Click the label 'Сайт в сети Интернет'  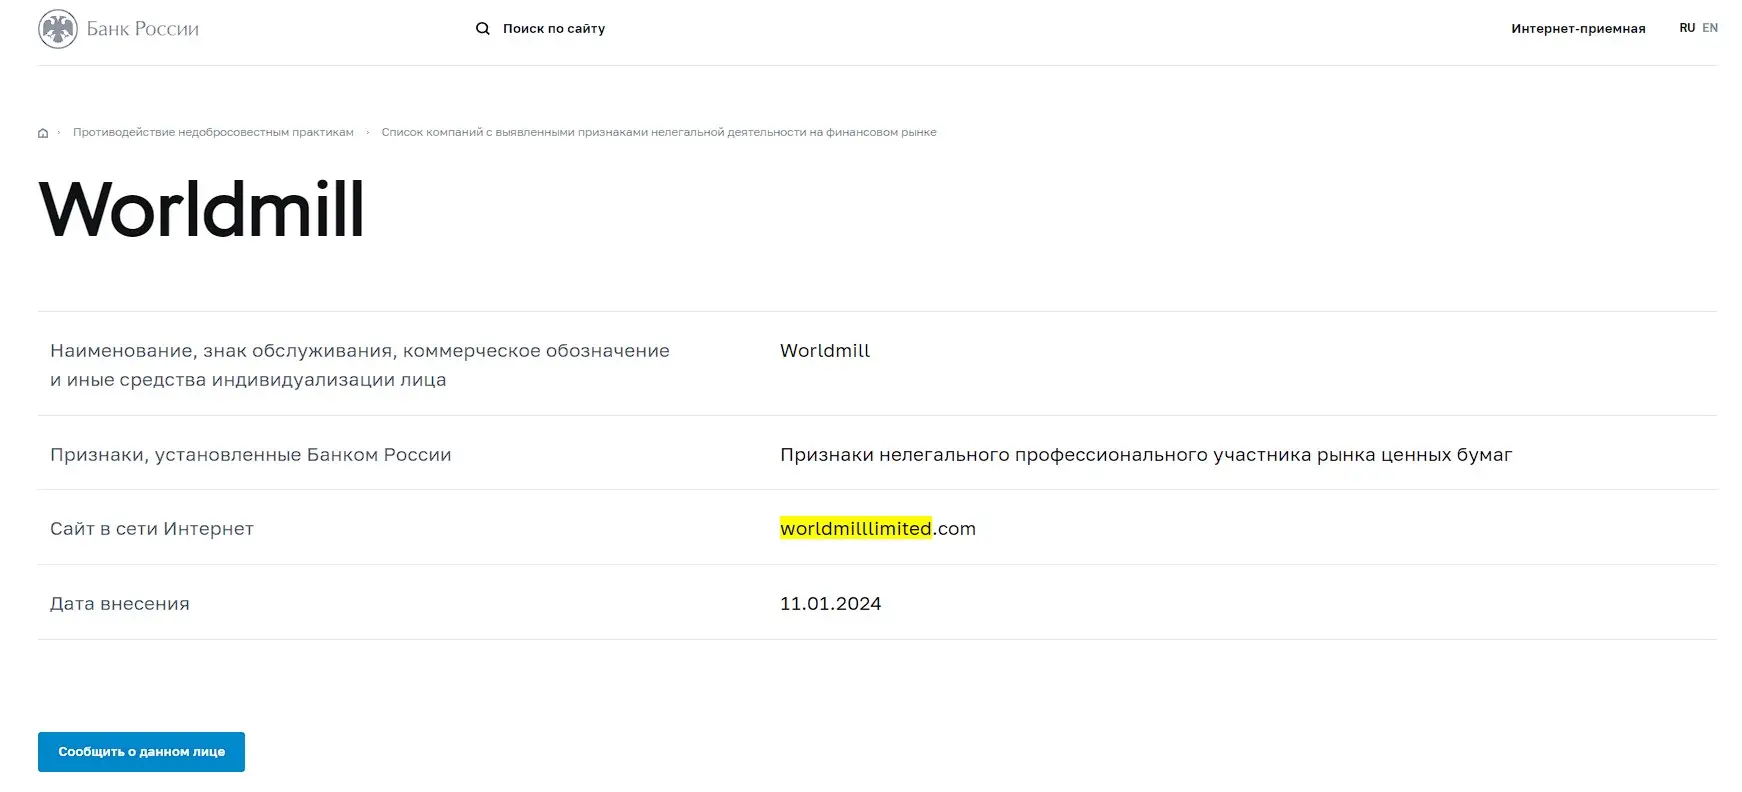click(152, 529)
